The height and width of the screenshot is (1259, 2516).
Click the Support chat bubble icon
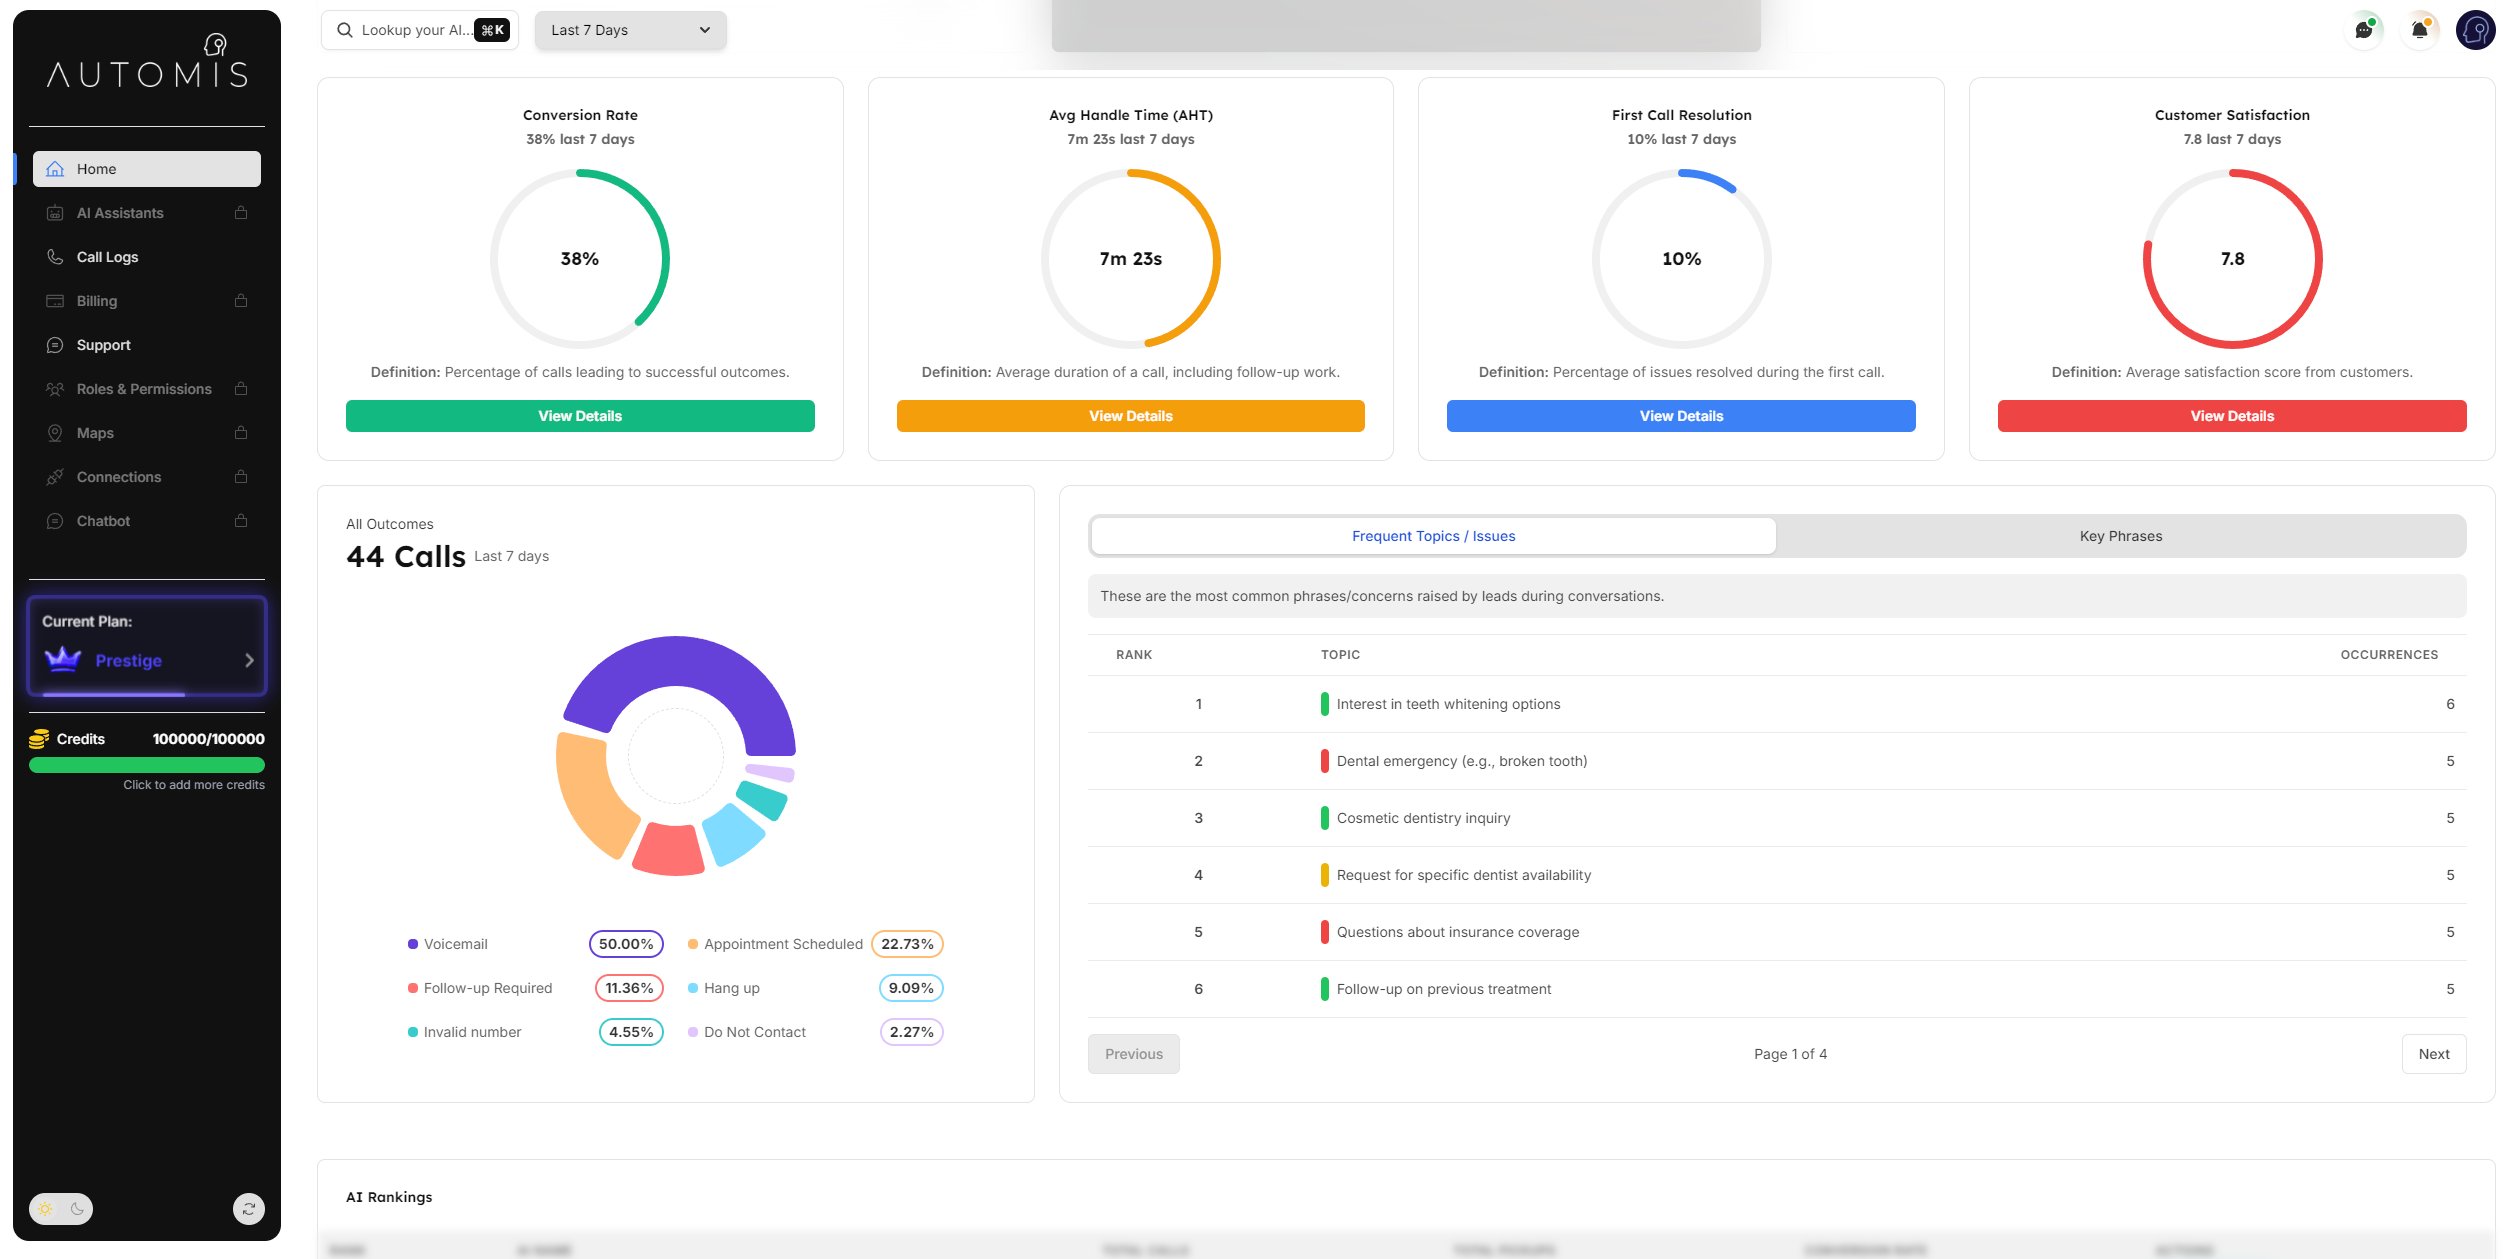55,345
